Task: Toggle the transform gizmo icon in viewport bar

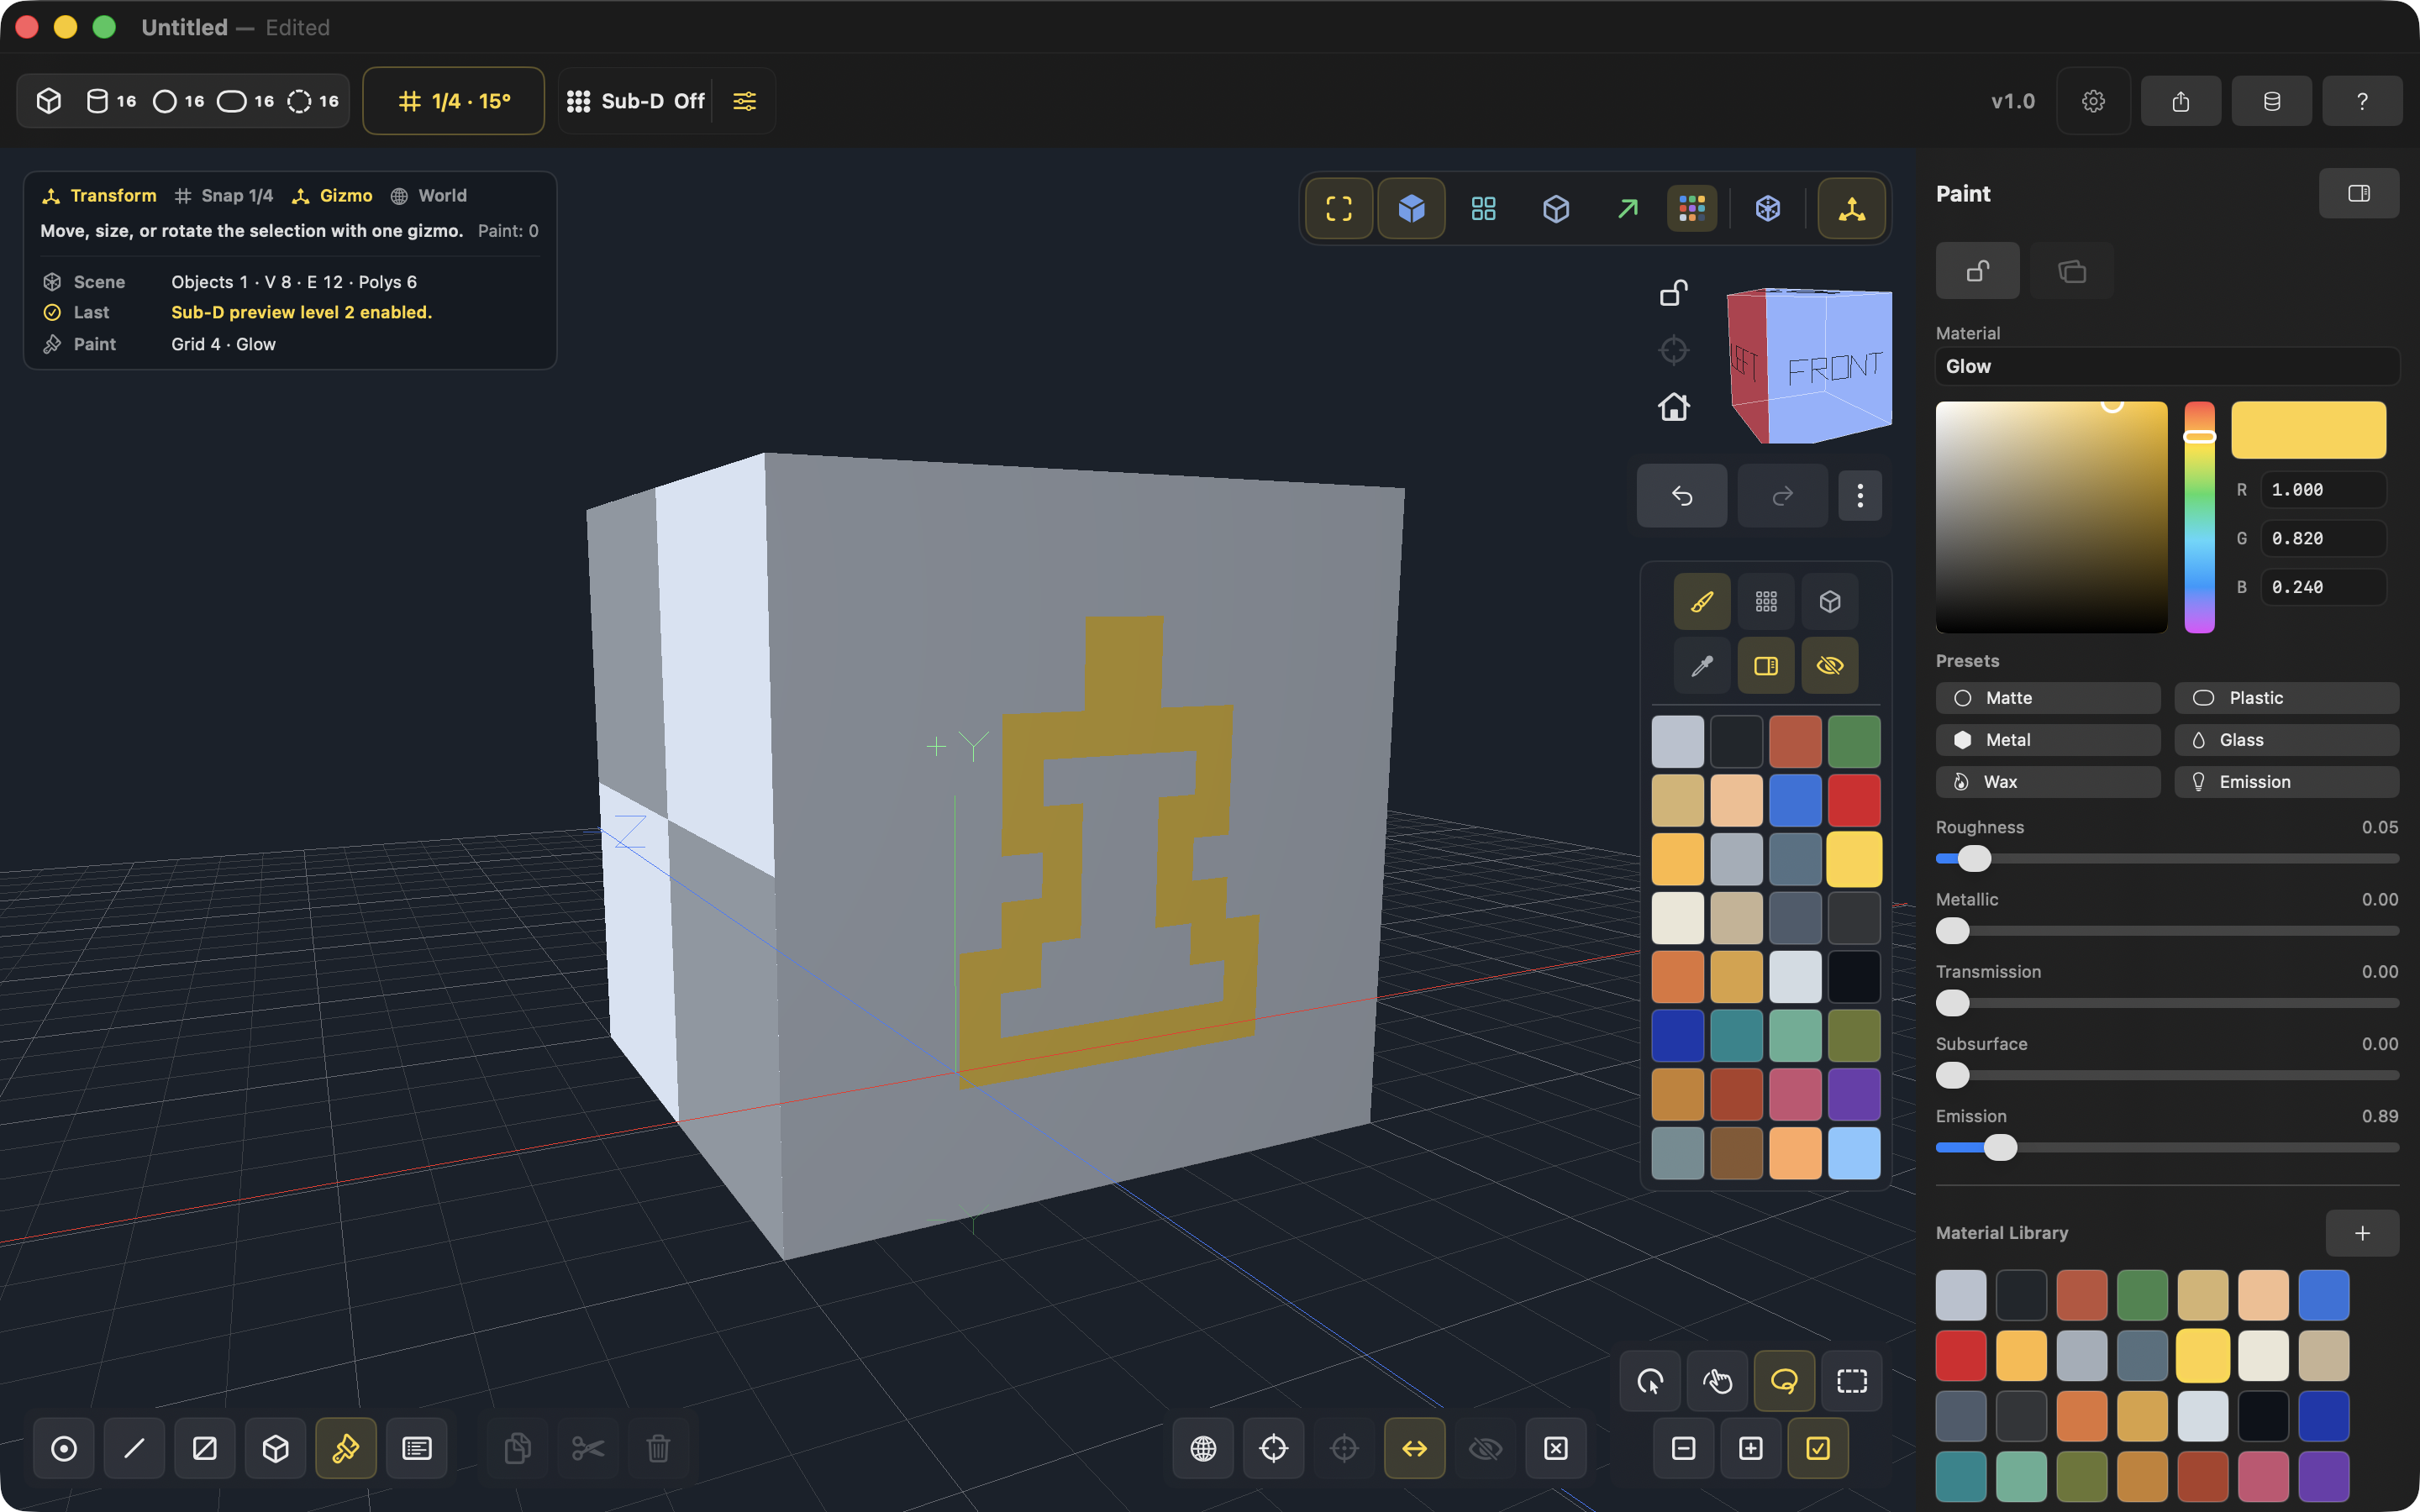Action: pyautogui.click(x=1852, y=208)
